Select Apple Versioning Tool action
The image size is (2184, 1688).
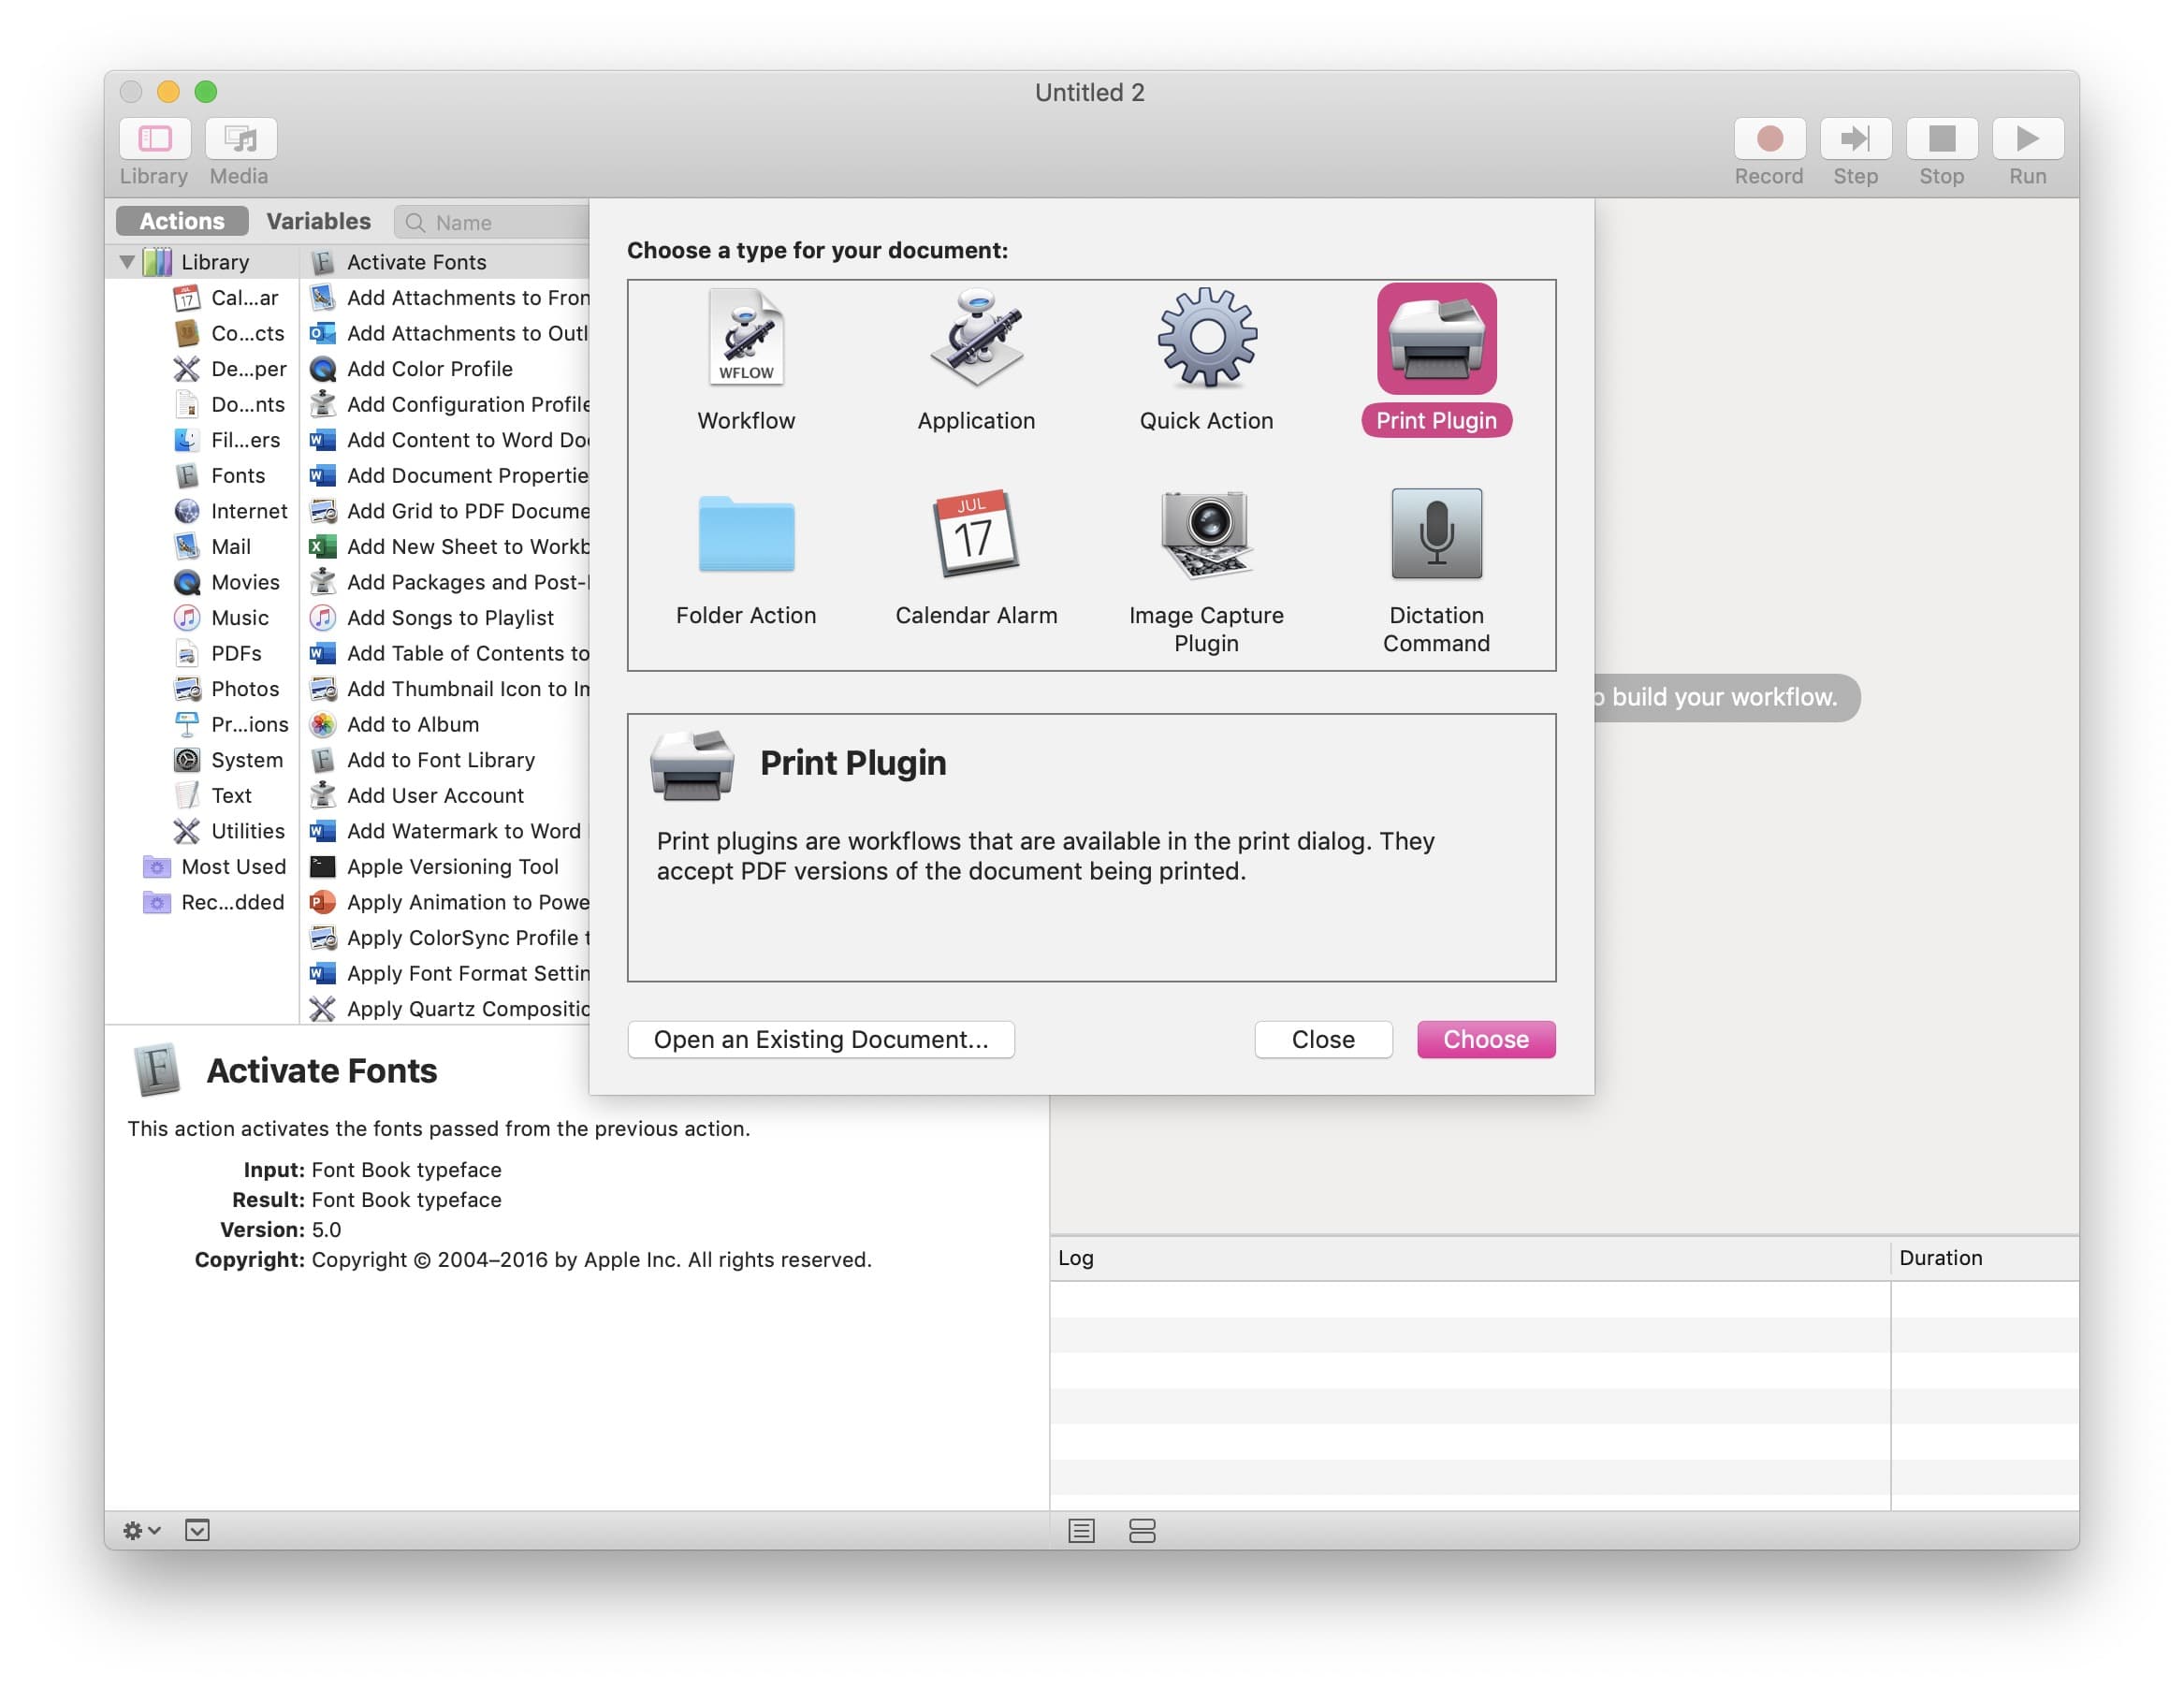446,867
